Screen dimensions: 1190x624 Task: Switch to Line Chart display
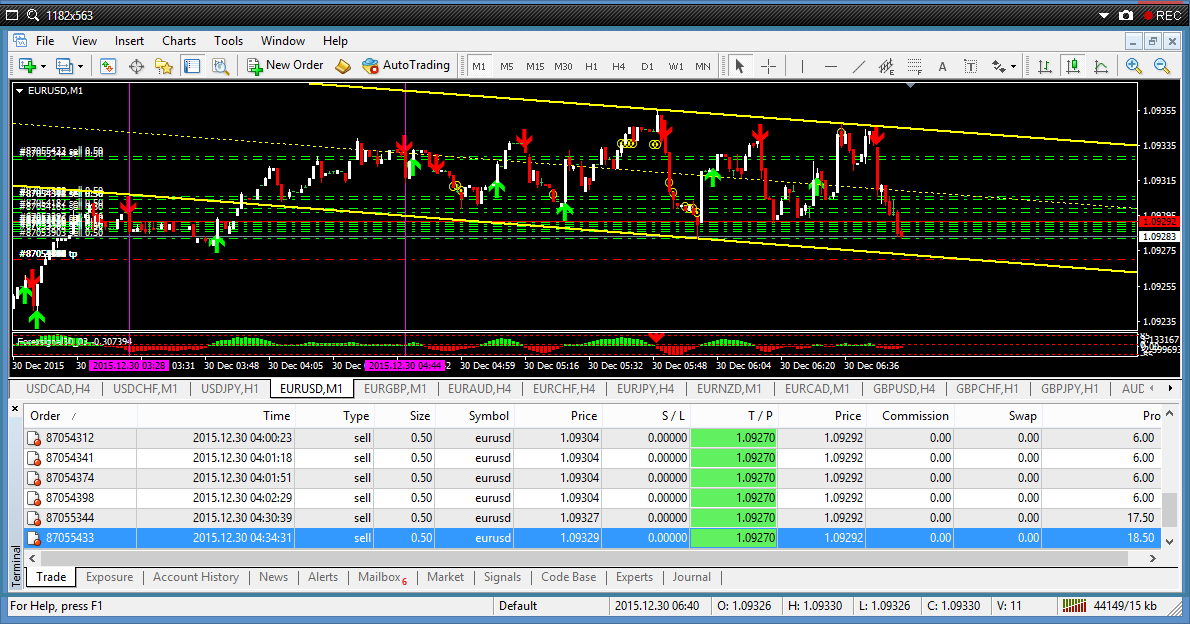[x=1101, y=66]
